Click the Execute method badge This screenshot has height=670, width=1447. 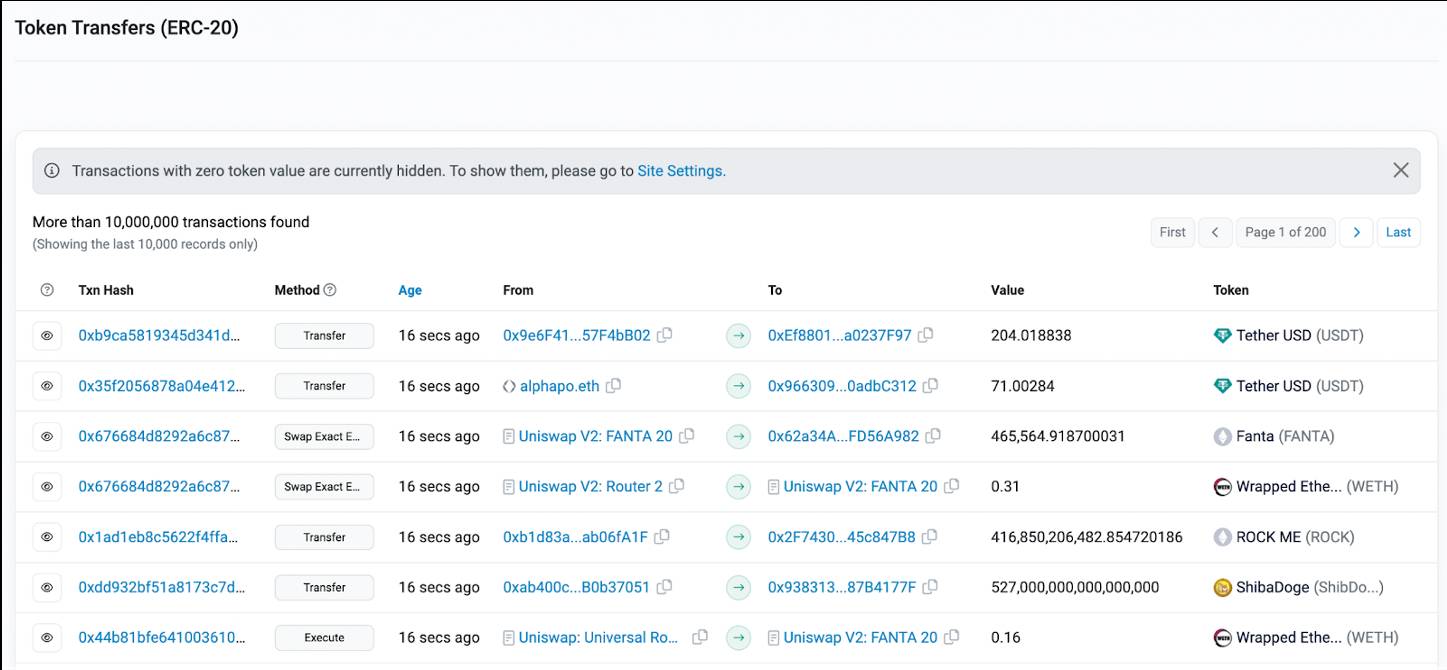pos(324,637)
